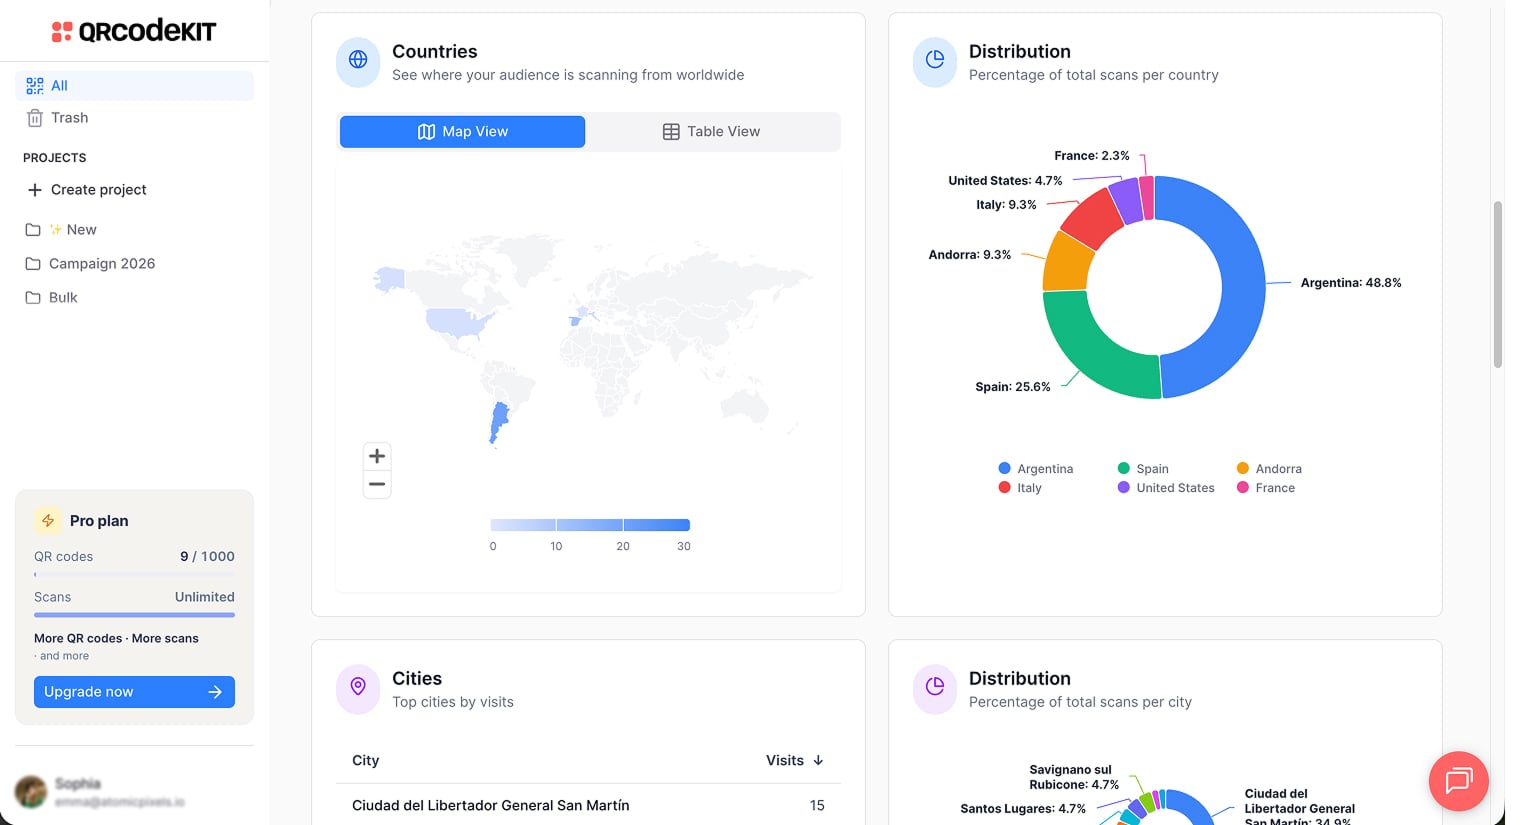
Task: Zoom in on the map with plus
Action: tap(377, 456)
